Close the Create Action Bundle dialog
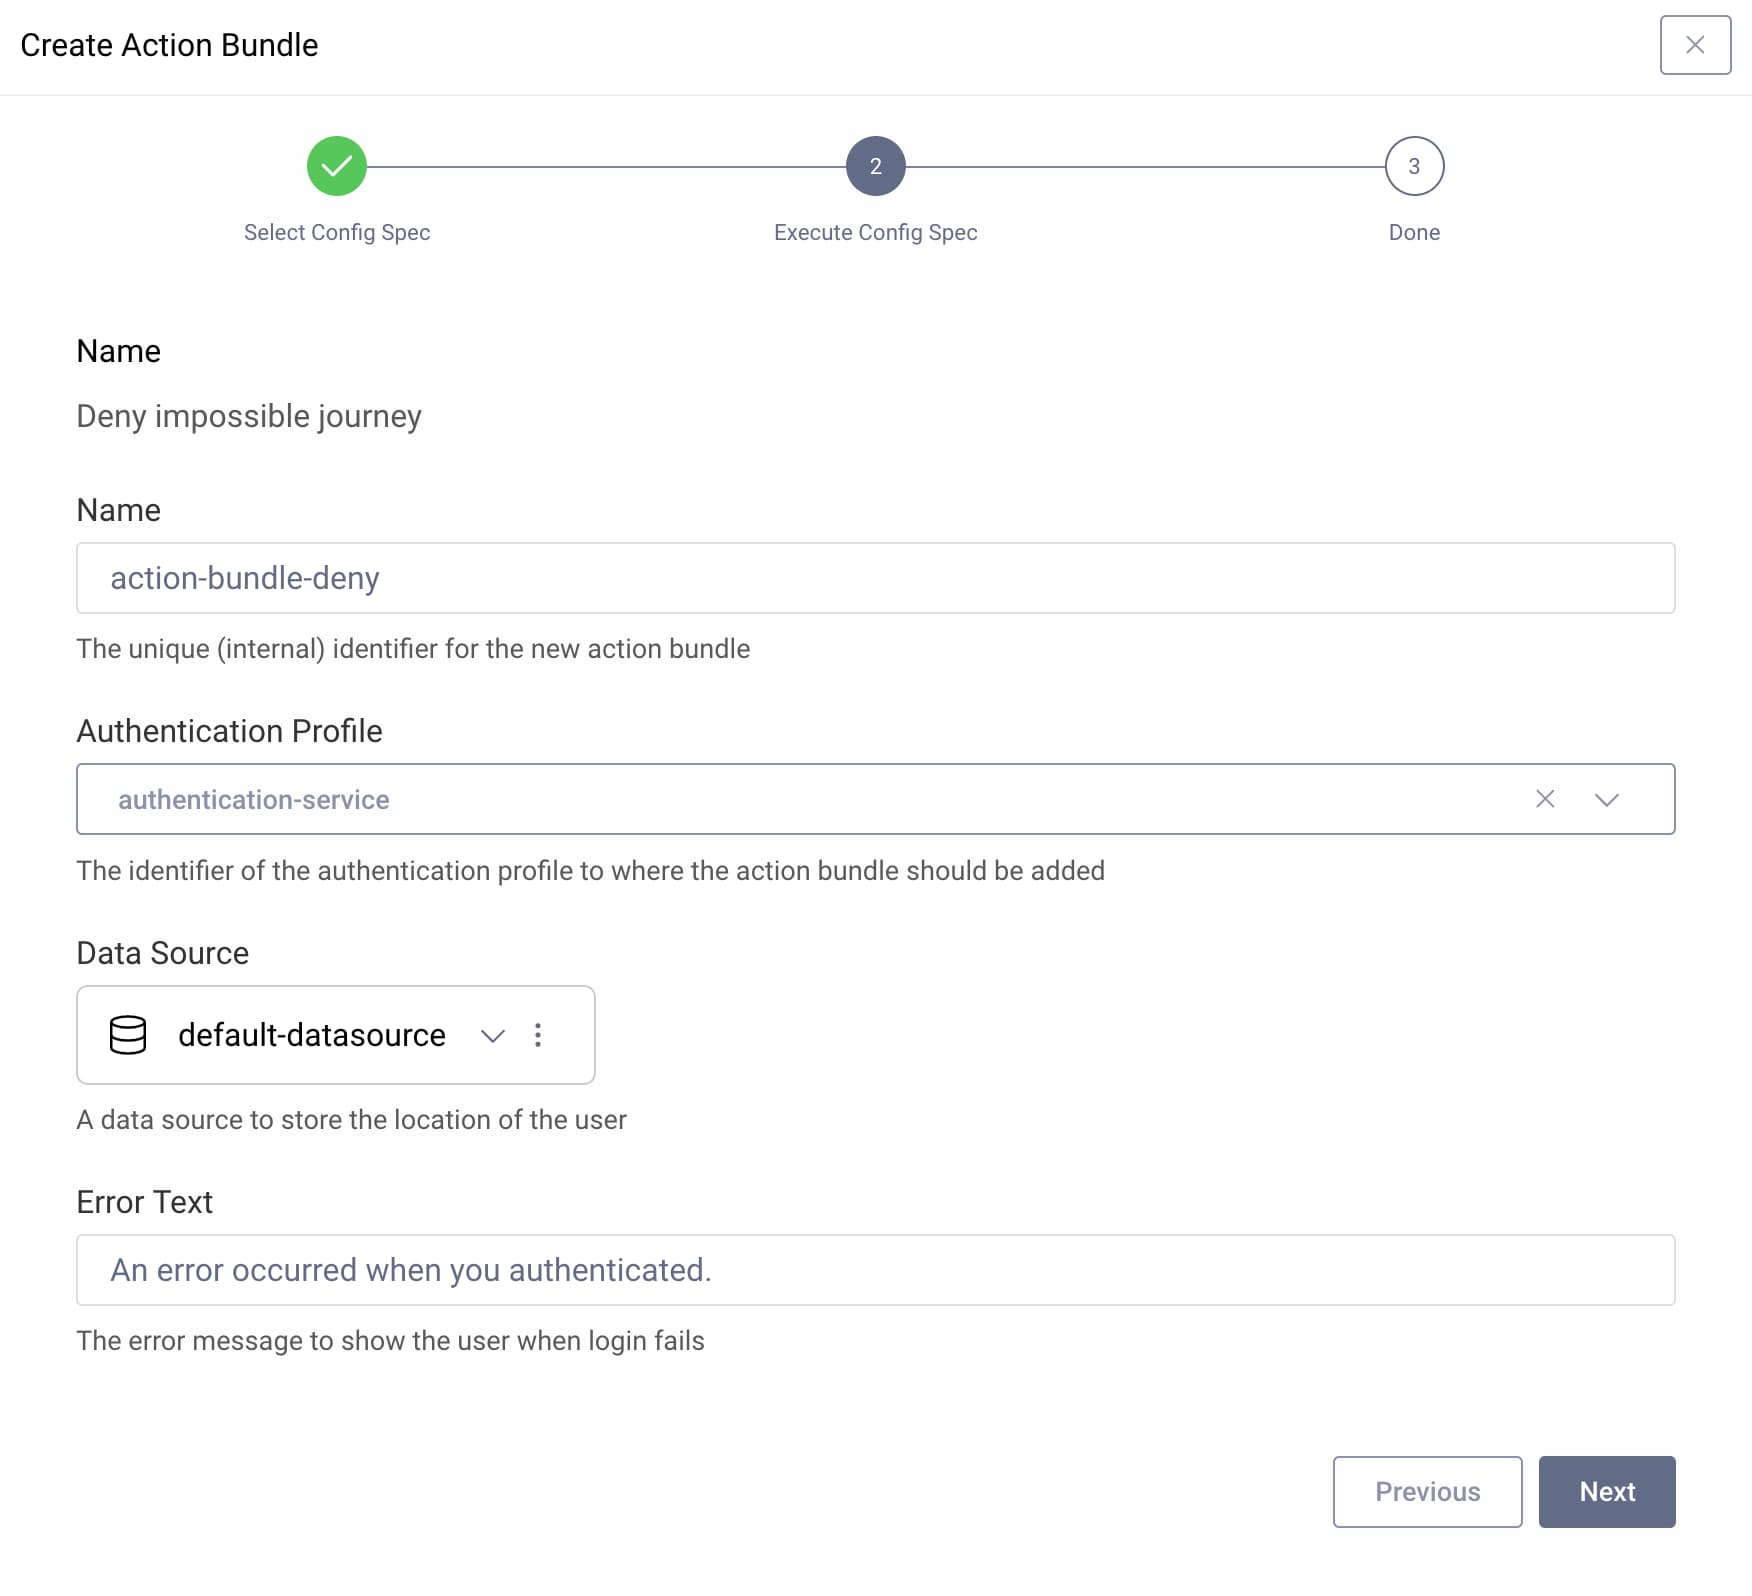The width and height of the screenshot is (1752, 1596). (1694, 45)
